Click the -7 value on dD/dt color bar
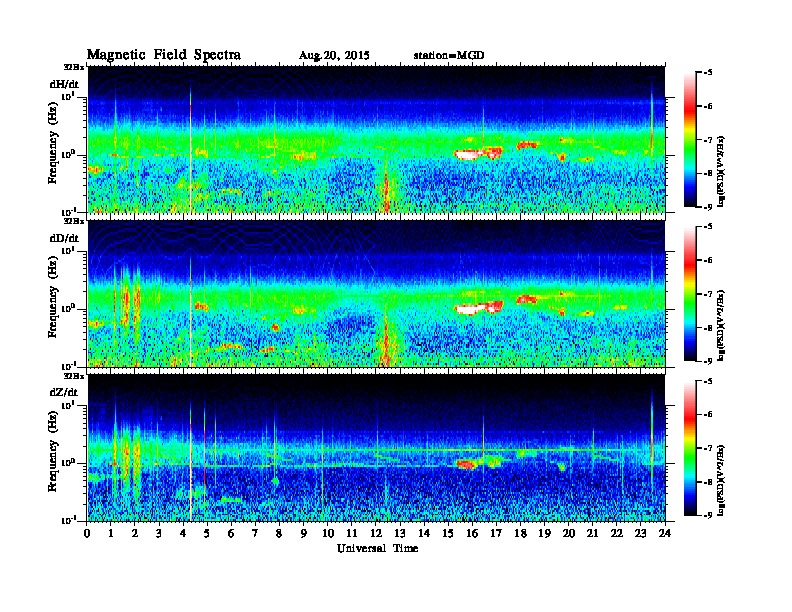This screenshot has width=792, height=612. (x=708, y=294)
